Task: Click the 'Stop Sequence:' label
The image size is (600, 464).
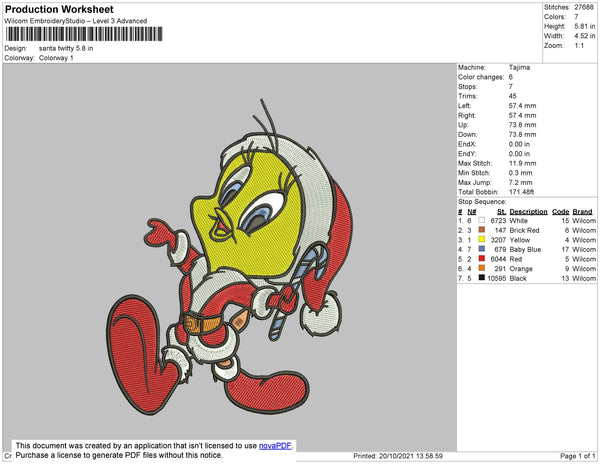Action: coord(482,202)
